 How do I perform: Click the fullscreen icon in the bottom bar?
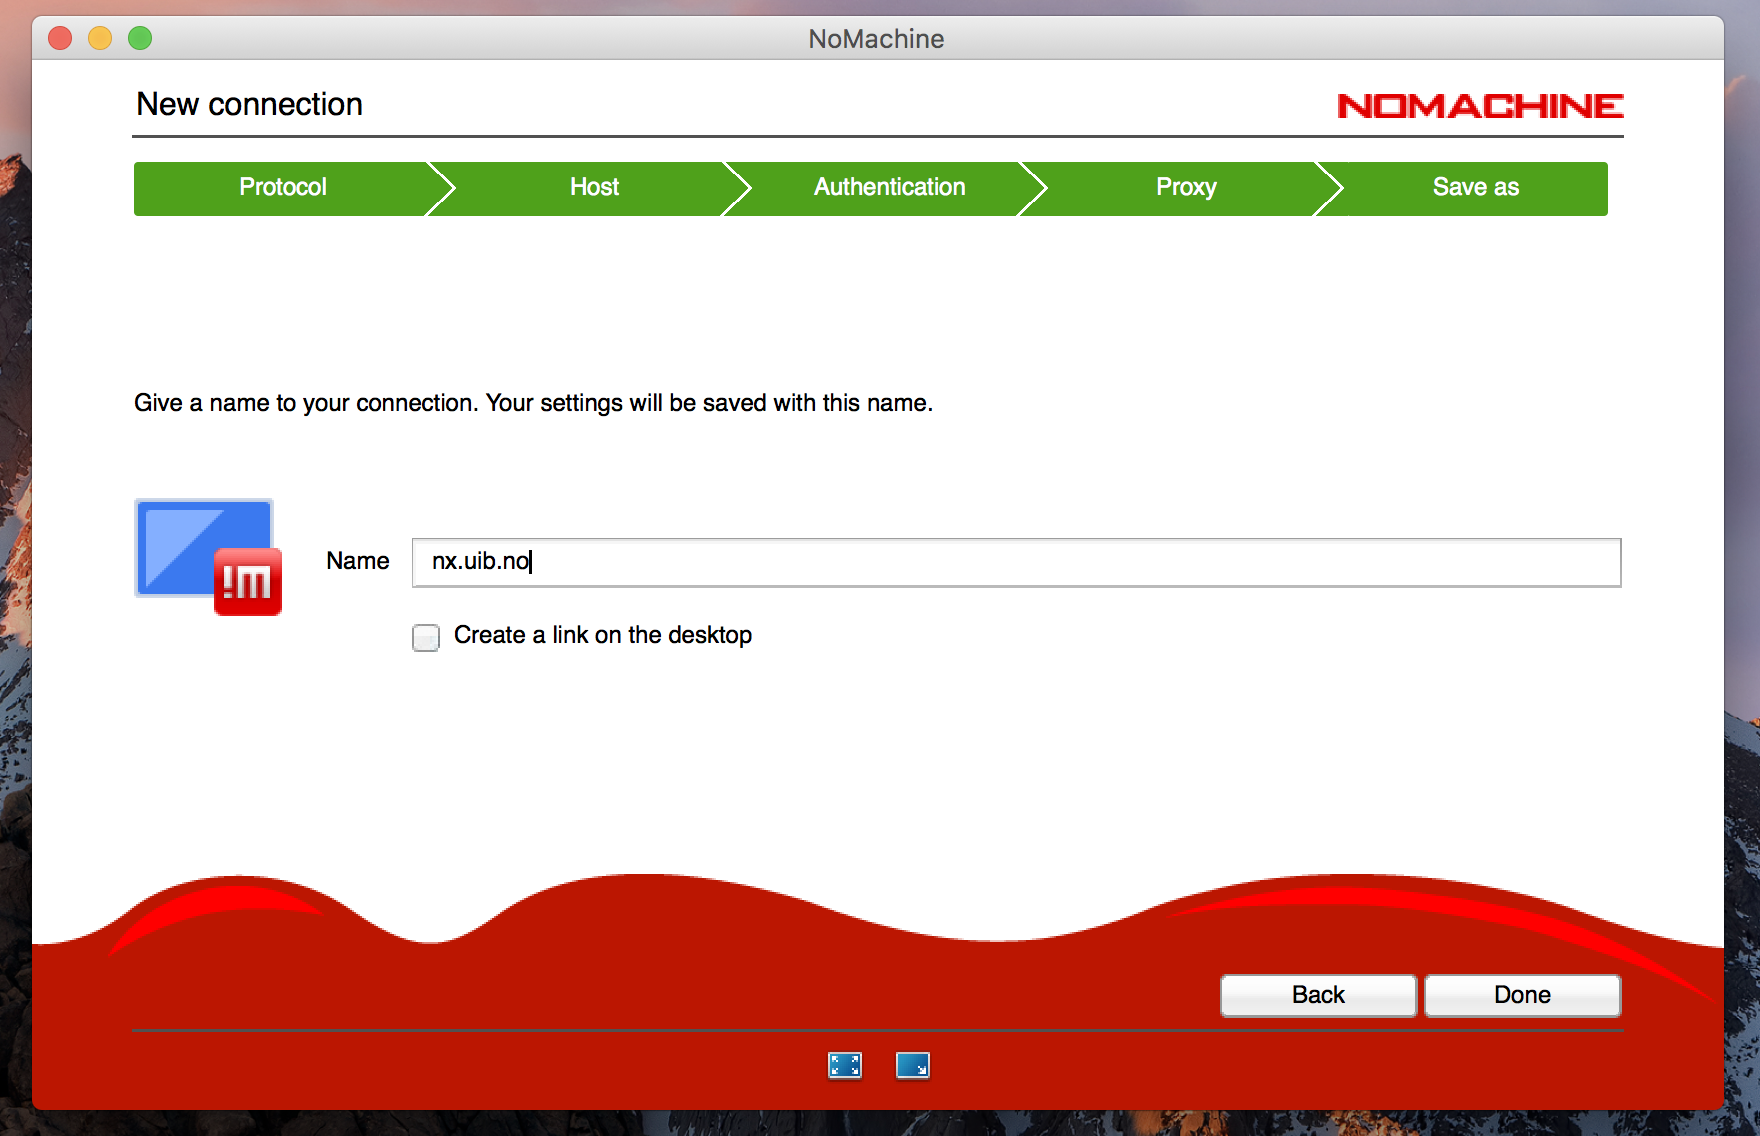(x=845, y=1065)
